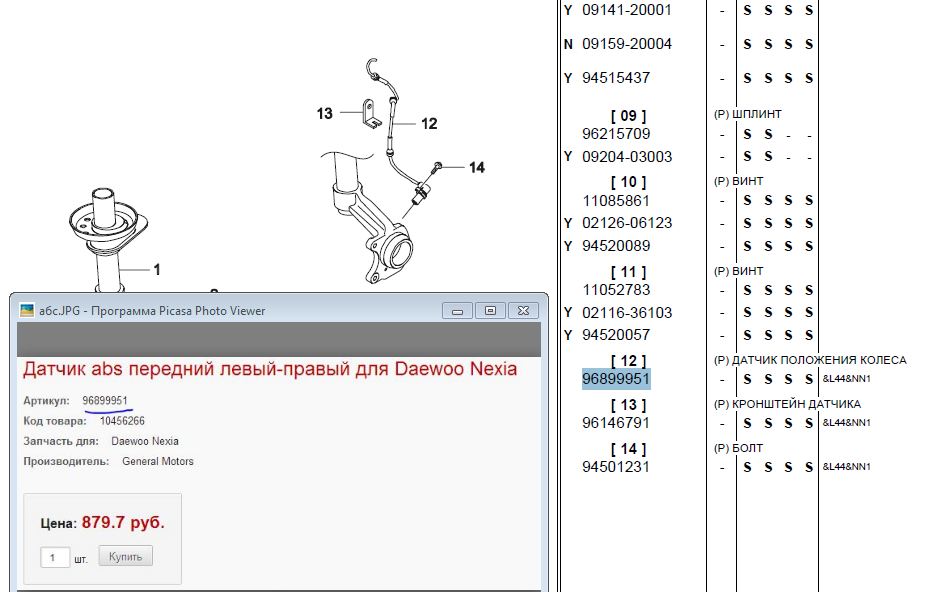Click part number 96215709 in the catalog

(x=616, y=134)
